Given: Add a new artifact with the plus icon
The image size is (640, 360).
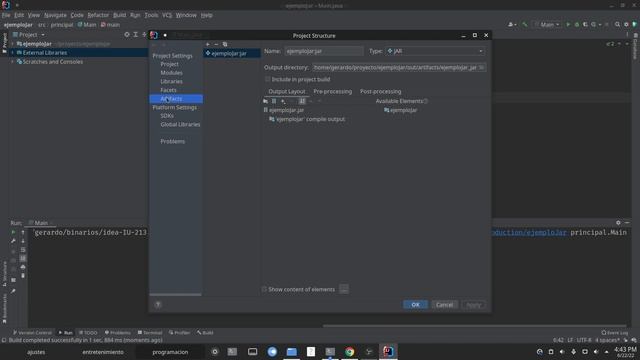Looking at the screenshot, I should [x=208, y=44].
